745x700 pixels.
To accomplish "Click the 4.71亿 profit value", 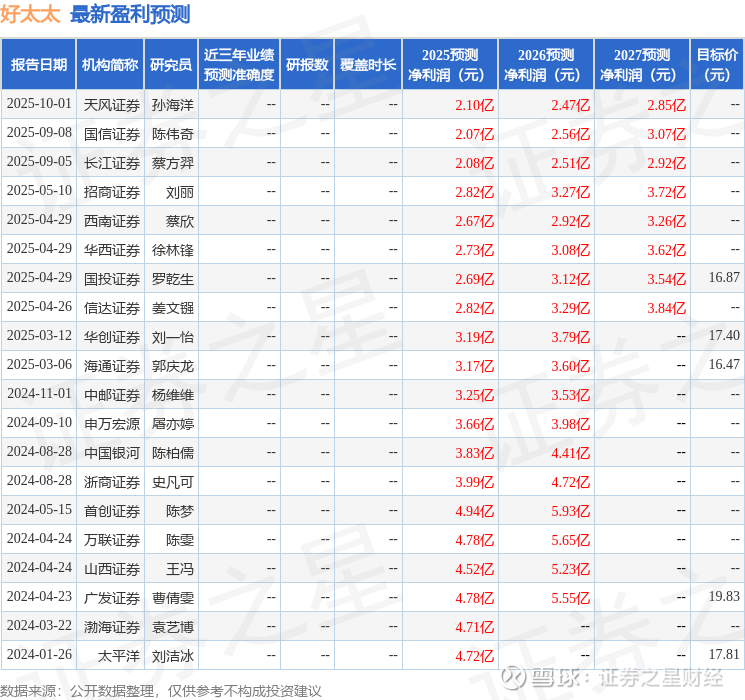I will click(475, 627).
